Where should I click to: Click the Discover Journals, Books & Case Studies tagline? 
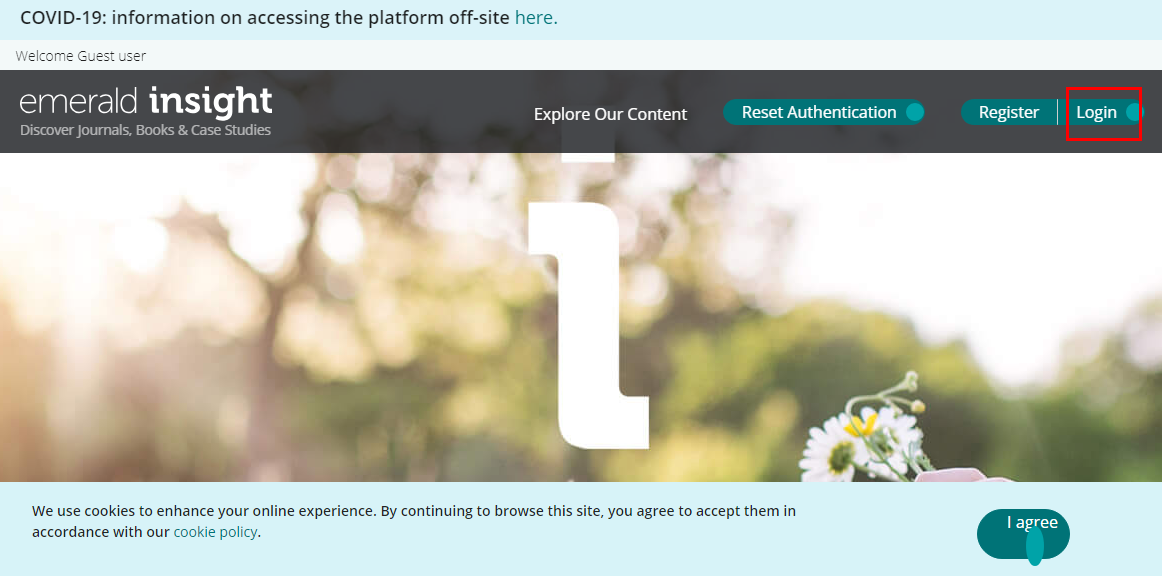point(146,130)
